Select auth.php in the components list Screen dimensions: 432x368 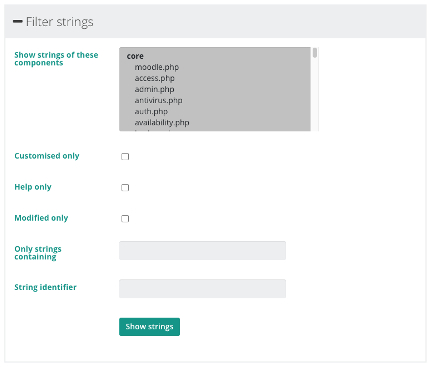pos(151,111)
